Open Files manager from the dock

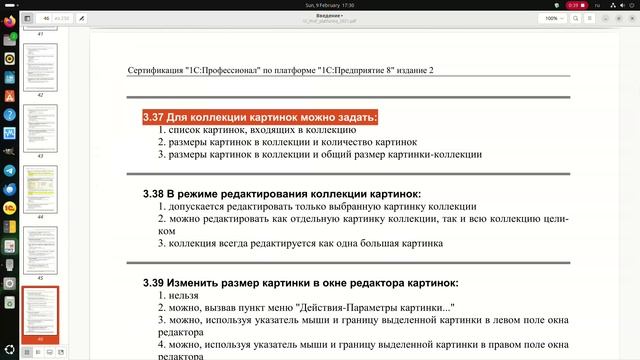click(9, 40)
